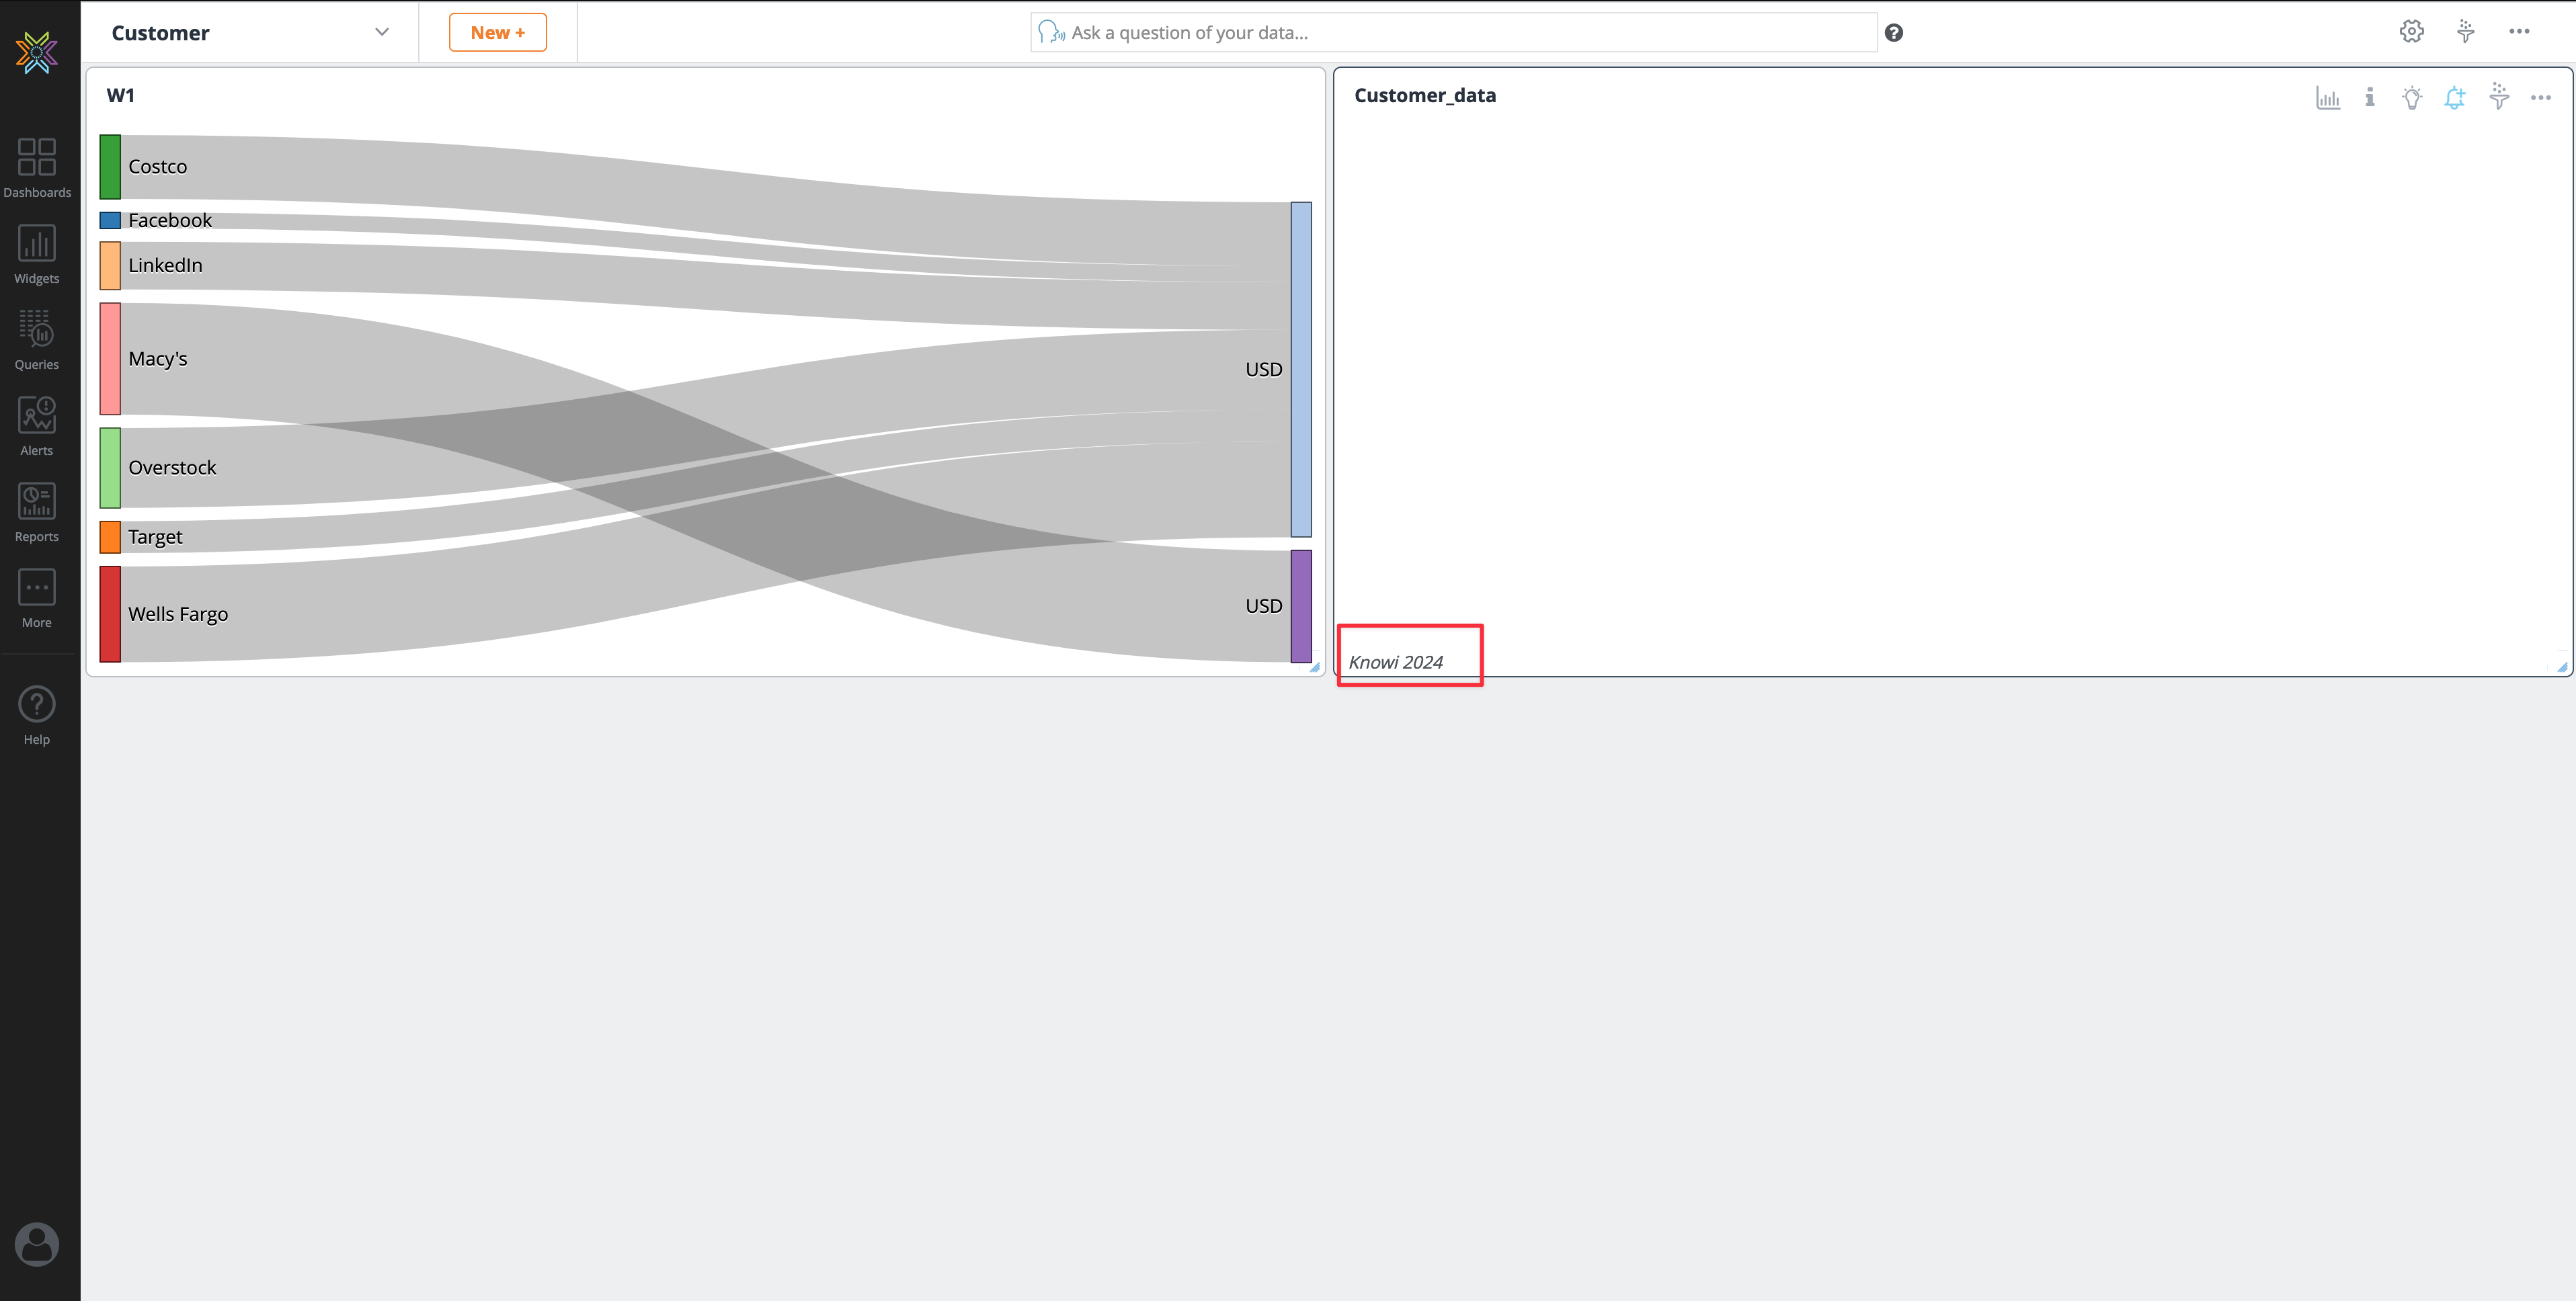Select the Knowi 2024 text link

click(1396, 661)
